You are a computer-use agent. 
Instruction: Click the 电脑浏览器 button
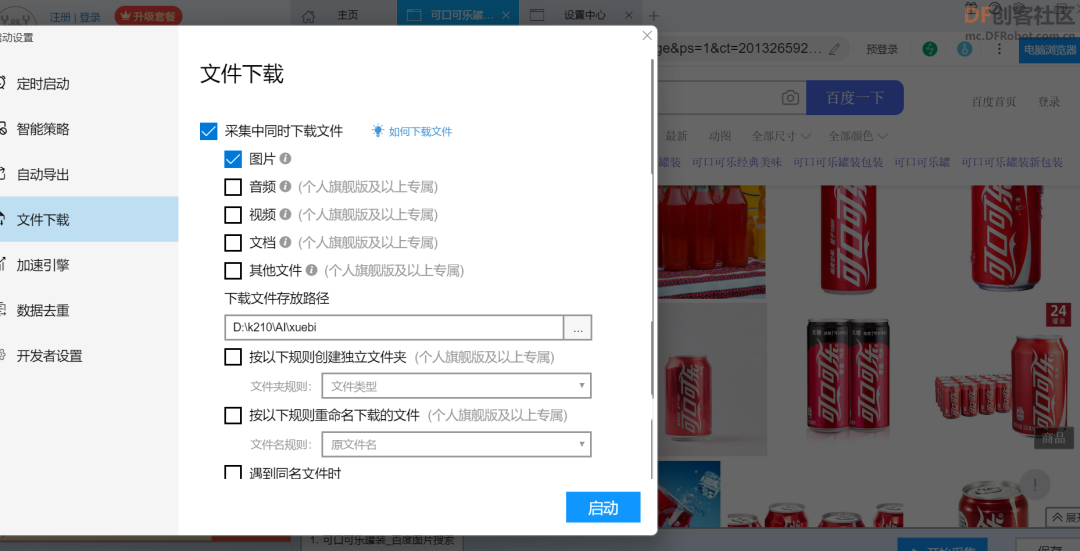pos(1050,50)
